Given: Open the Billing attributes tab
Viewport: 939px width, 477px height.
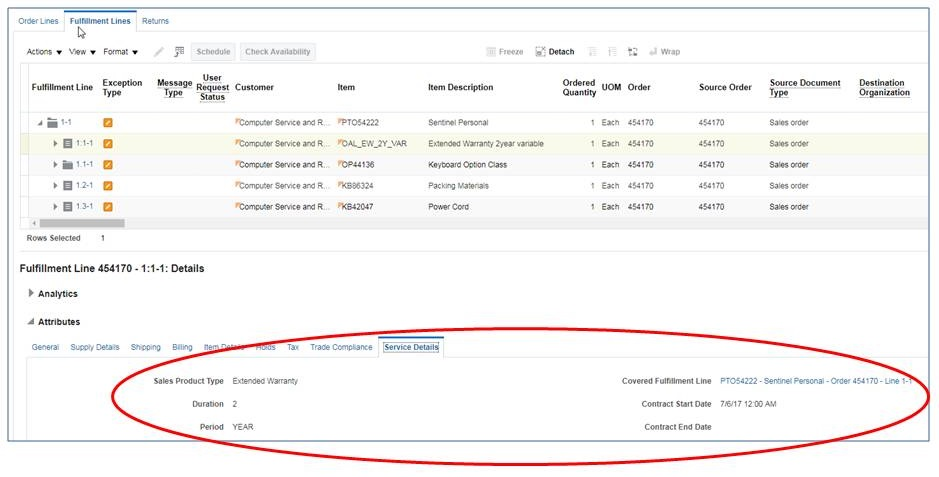Looking at the screenshot, I should [182, 347].
